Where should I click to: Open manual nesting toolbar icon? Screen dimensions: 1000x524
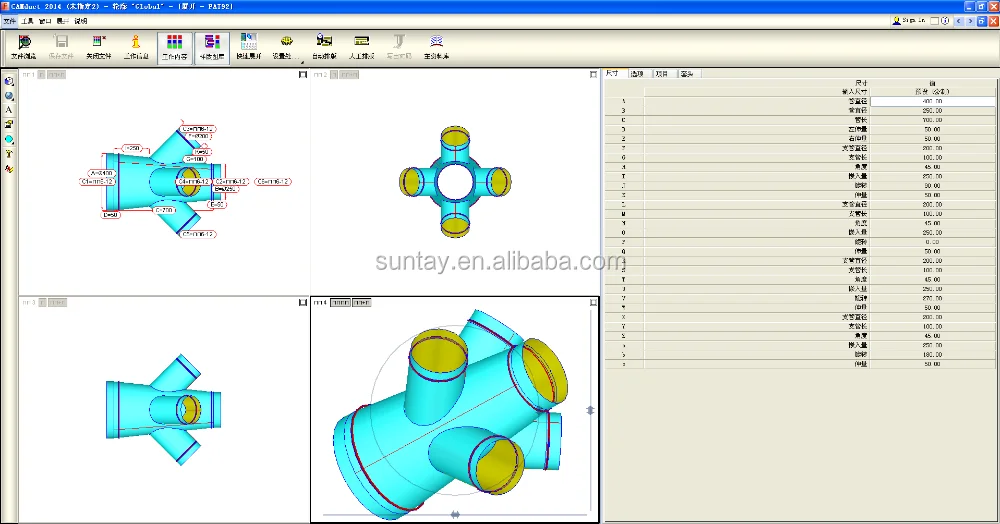[x=362, y=41]
